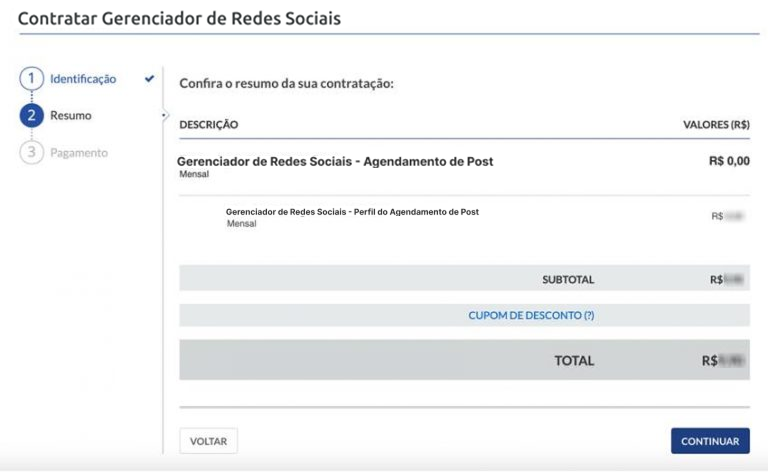
Task: Click the step 2 circle icon
Action: [31, 116]
